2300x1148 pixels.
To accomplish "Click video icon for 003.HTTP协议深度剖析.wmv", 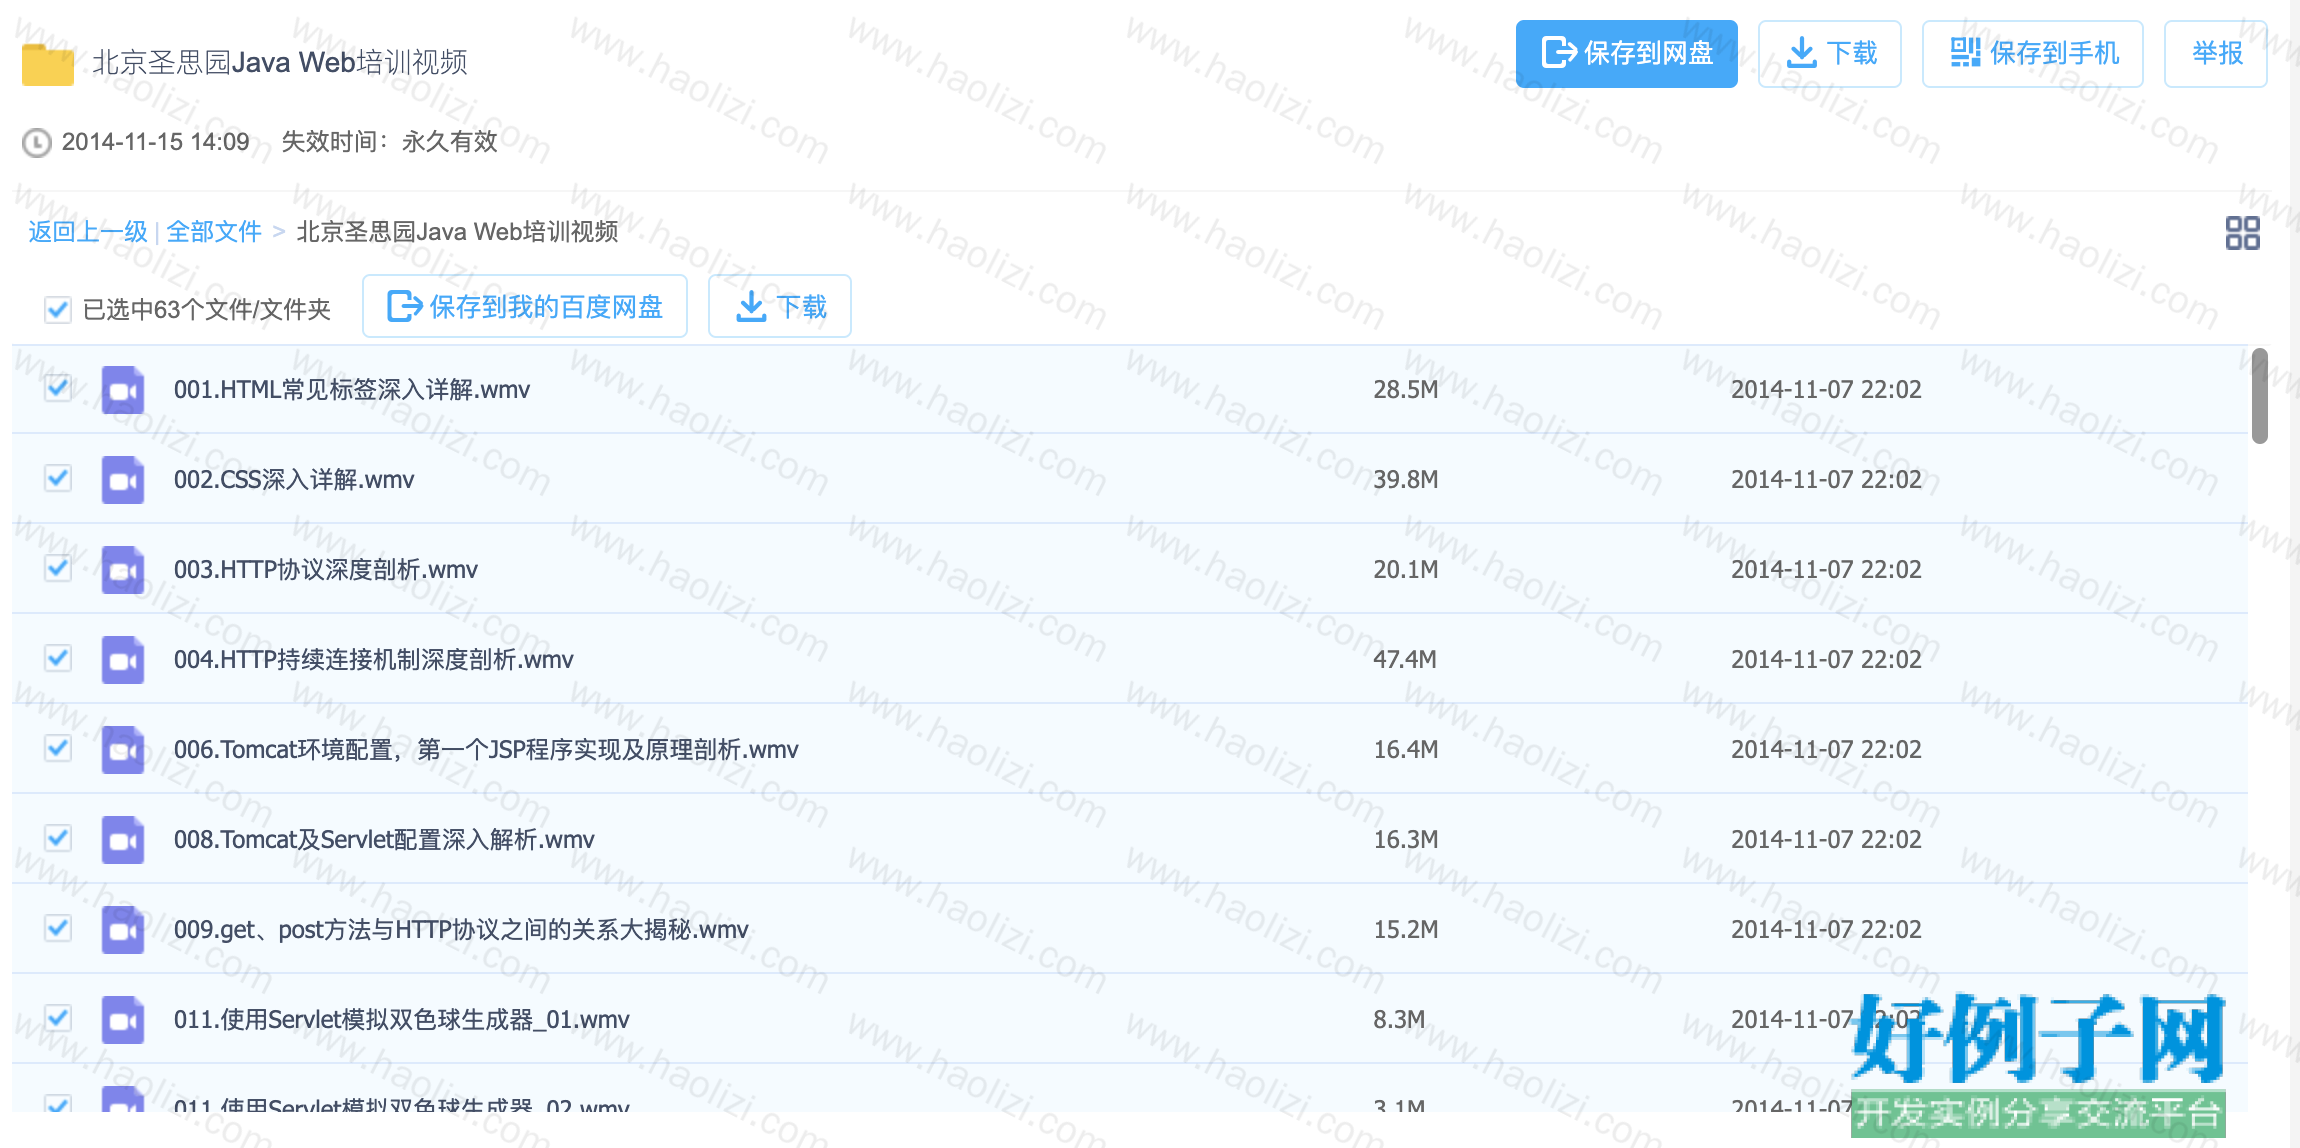I will [123, 570].
